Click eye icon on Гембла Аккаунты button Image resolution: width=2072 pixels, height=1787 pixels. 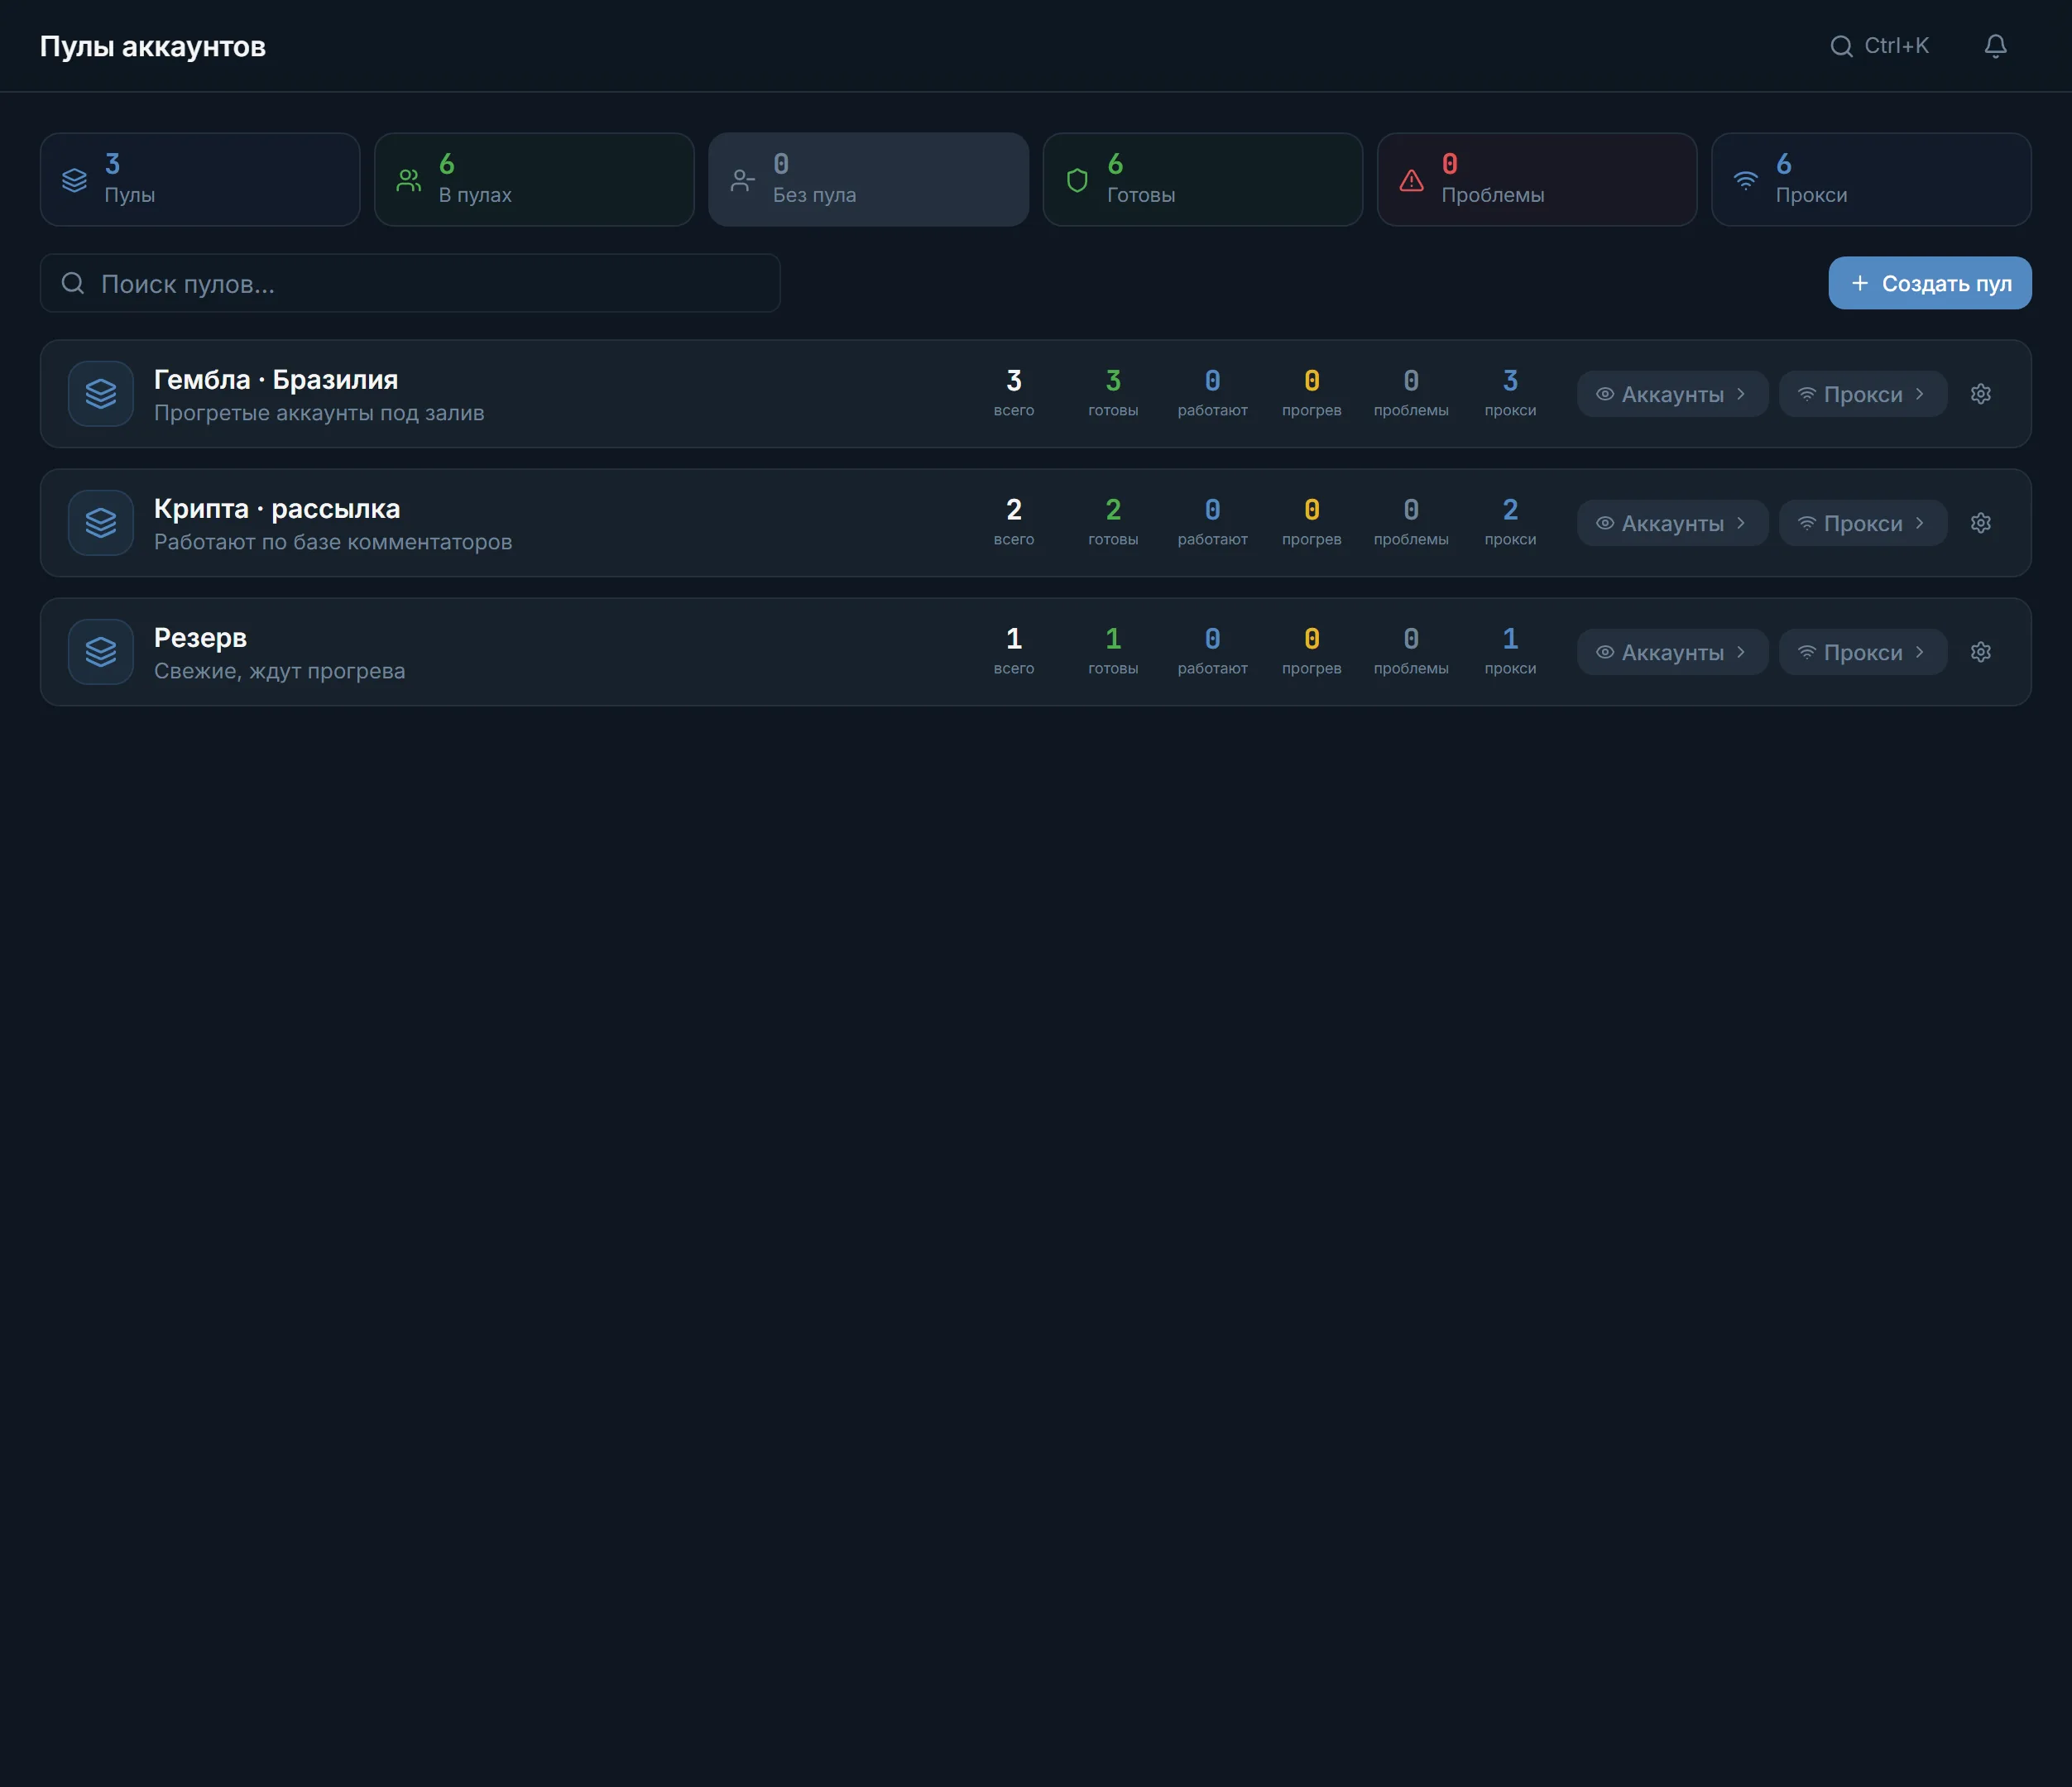1604,394
